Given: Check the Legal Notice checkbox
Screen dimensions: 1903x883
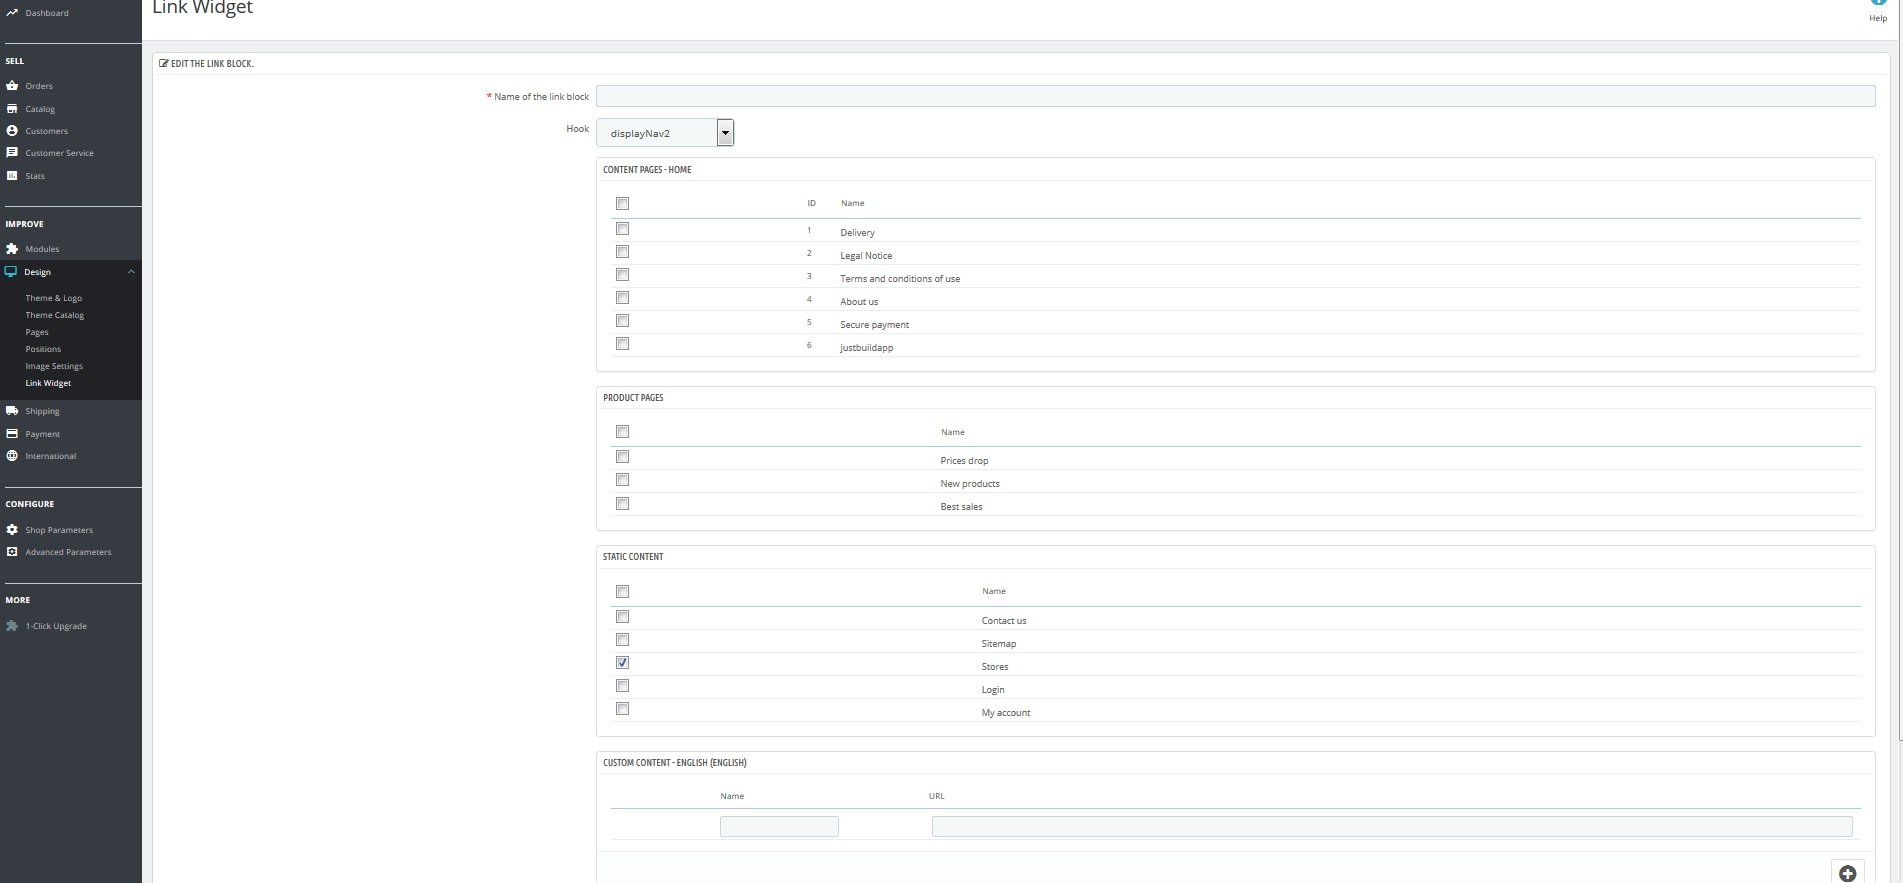Looking at the screenshot, I should pyautogui.click(x=622, y=252).
